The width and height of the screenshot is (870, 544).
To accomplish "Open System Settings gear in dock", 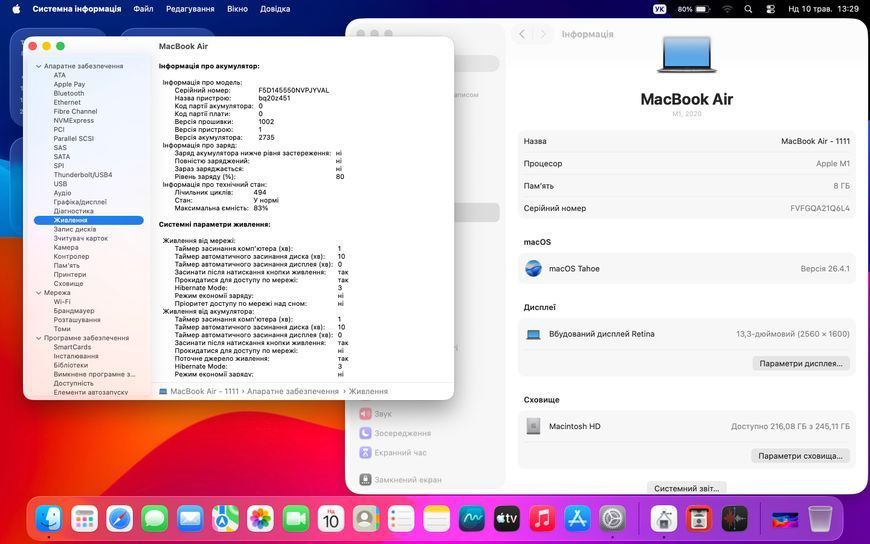I will click(613, 520).
